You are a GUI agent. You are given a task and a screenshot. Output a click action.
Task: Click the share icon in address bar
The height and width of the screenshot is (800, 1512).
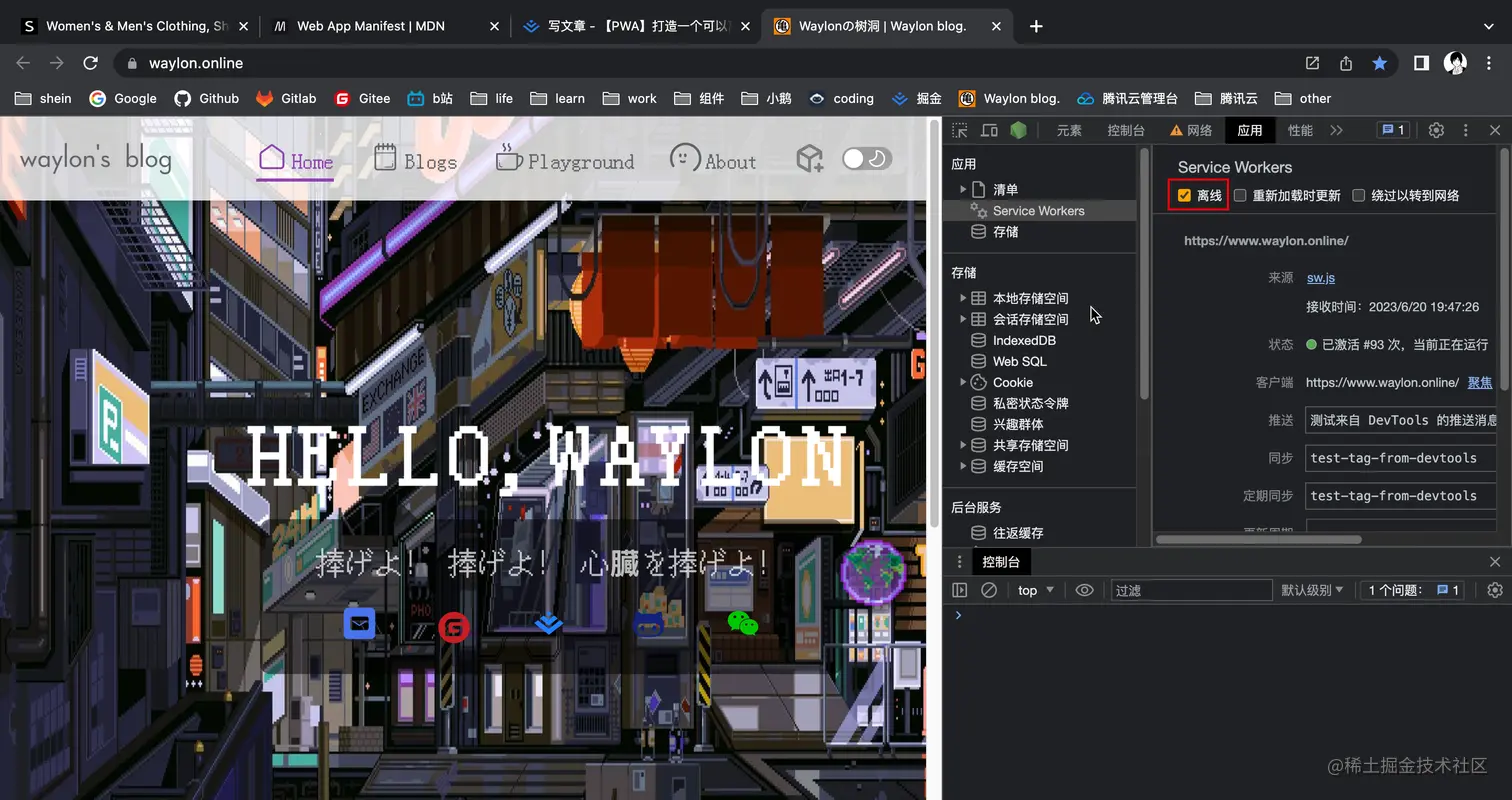pos(1346,63)
